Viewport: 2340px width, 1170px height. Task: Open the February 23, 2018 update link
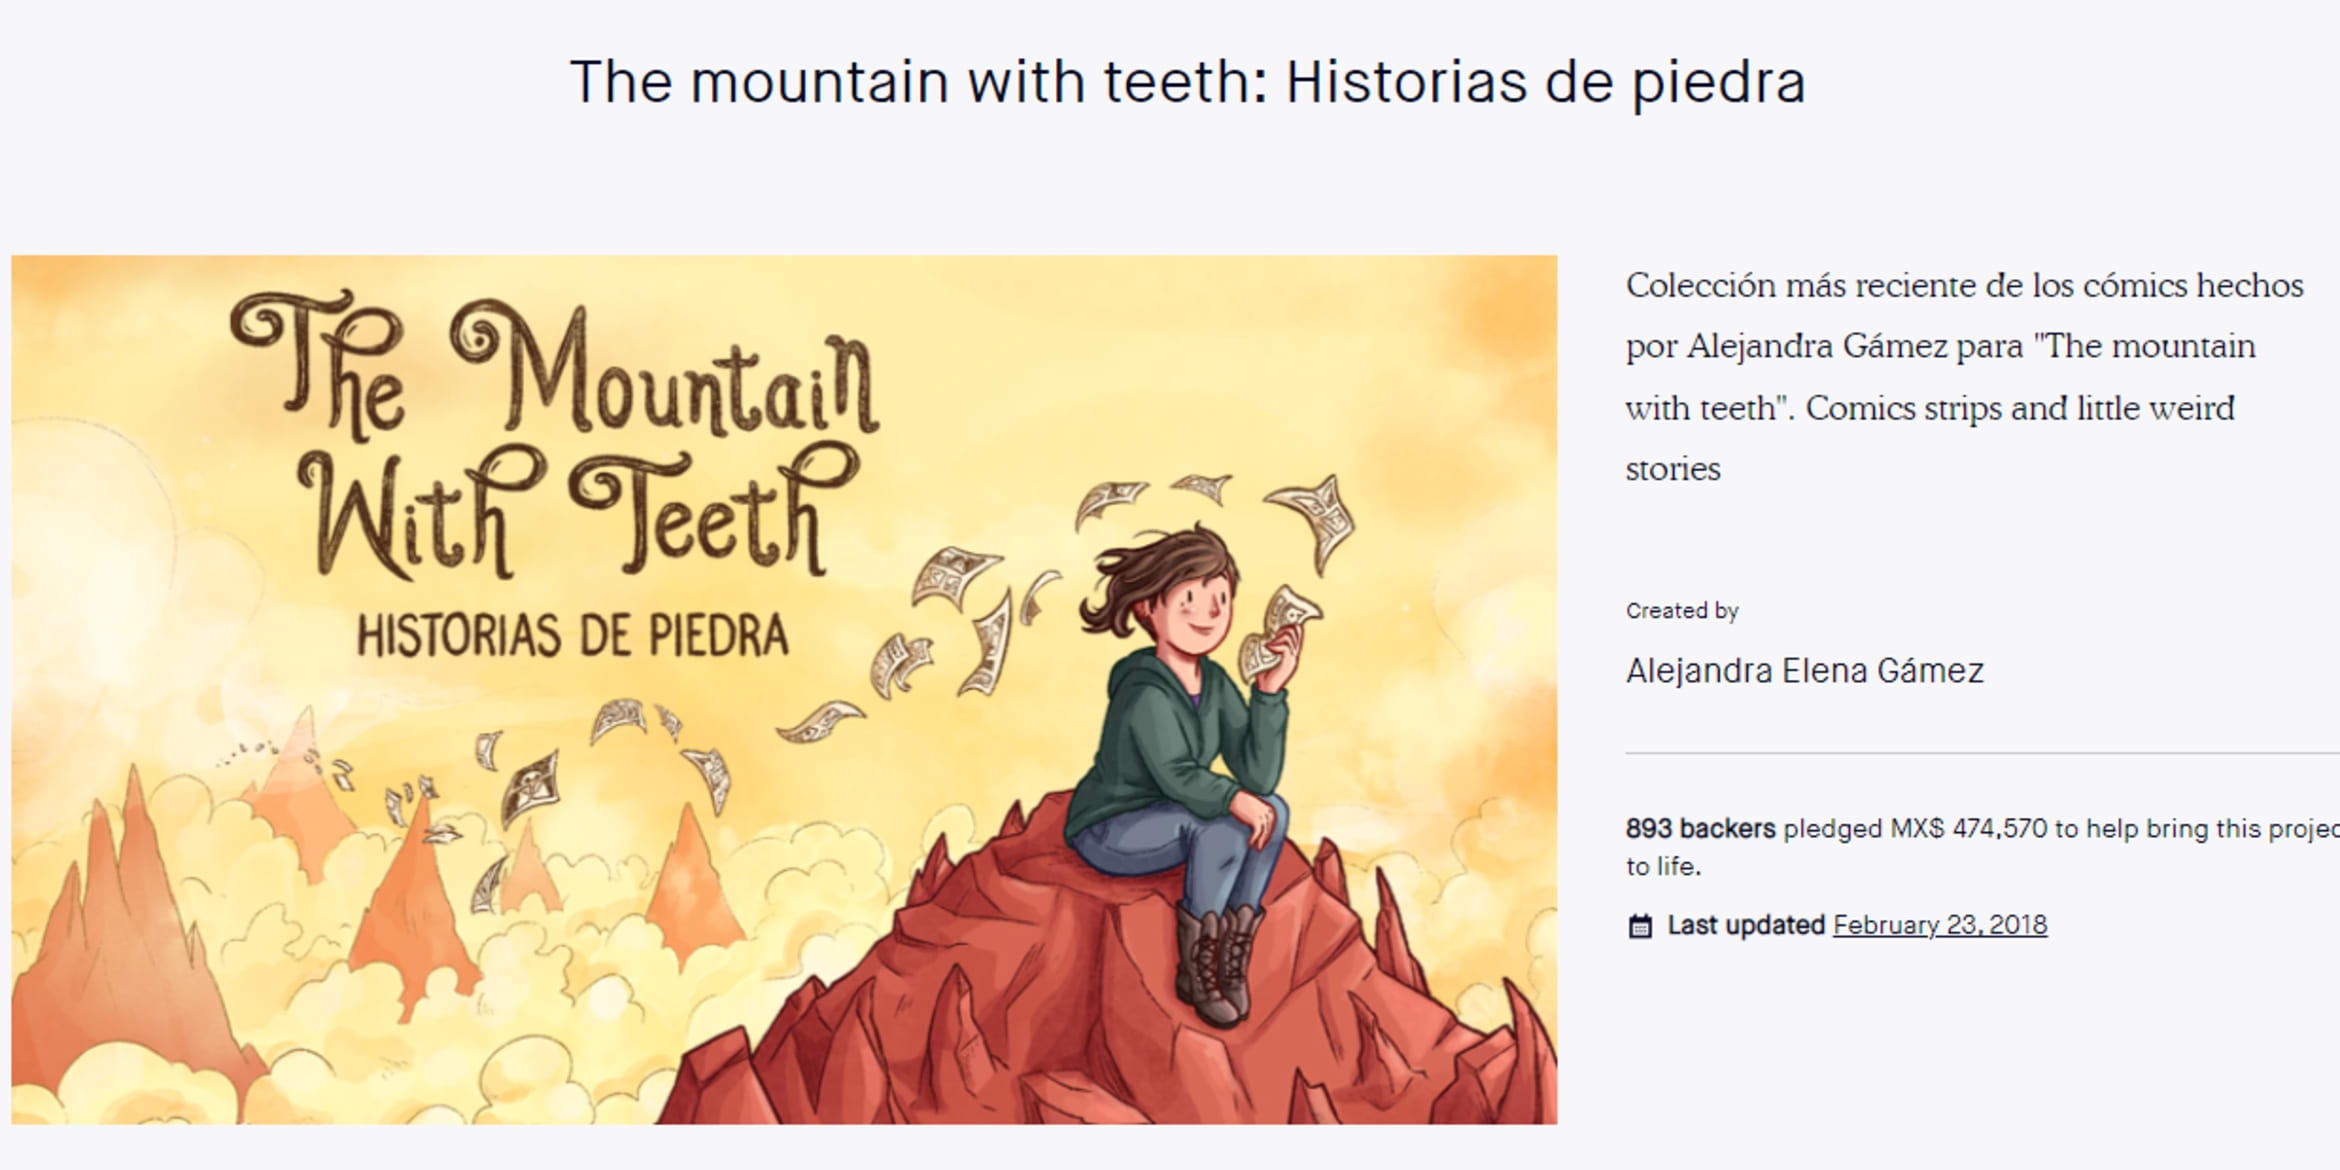coord(1939,925)
